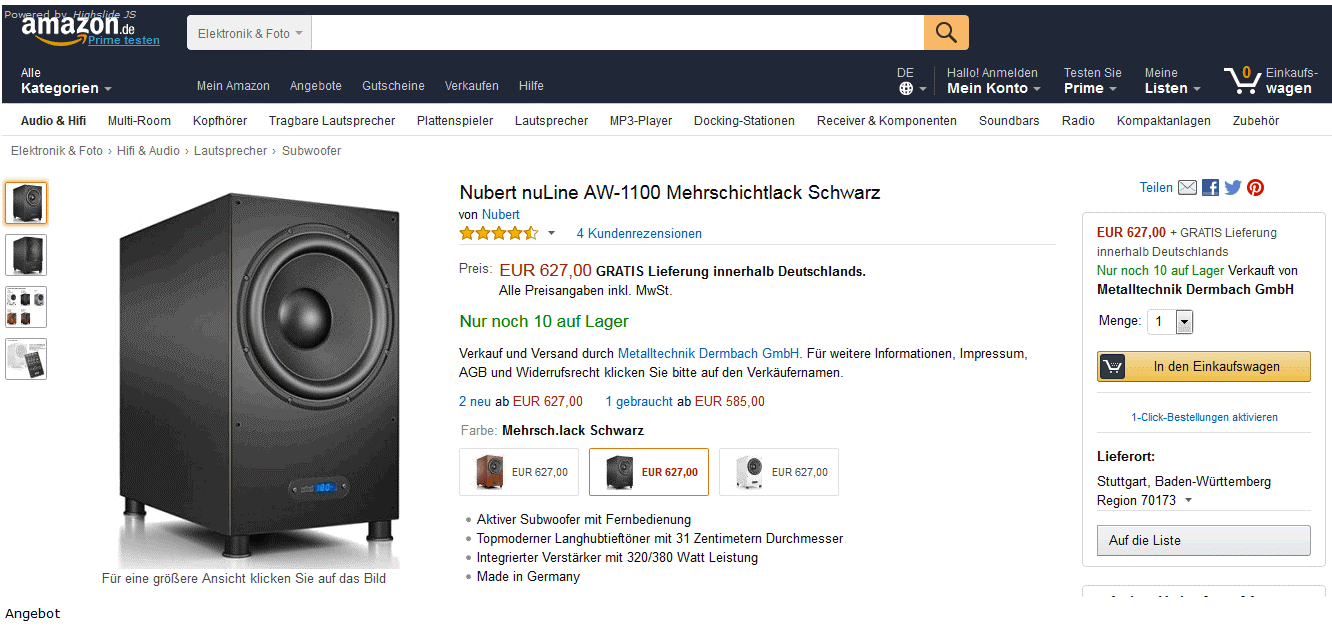Expand the star rating breakdown arrow
The height and width of the screenshot is (627, 1332).
pyautogui.click(x=551, y=233)
